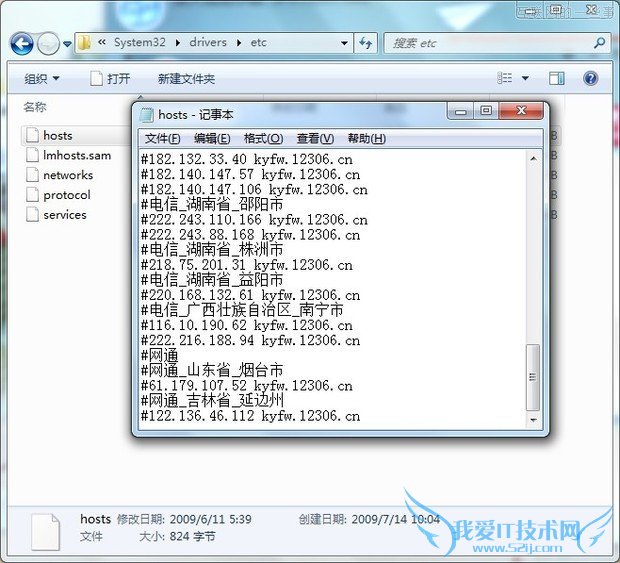
Task: Click the magnifier search icon
Action: pos(600,43)
